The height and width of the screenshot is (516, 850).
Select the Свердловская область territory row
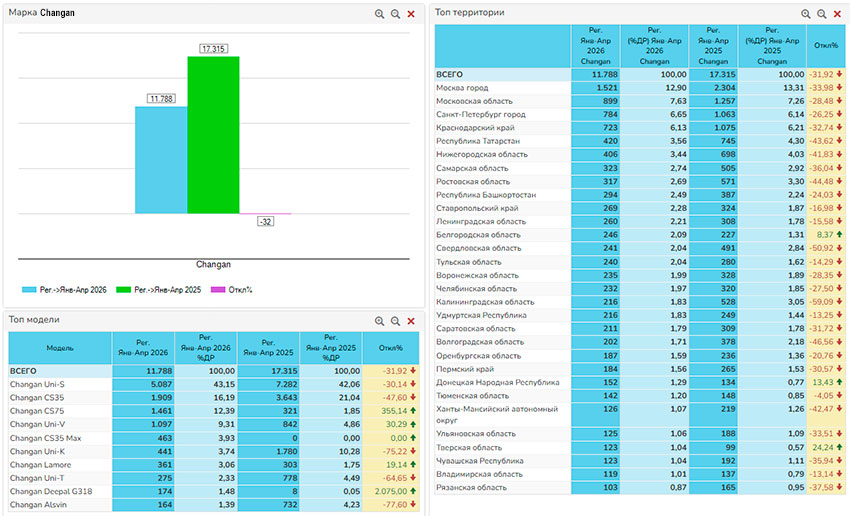[x=640, y=248]
